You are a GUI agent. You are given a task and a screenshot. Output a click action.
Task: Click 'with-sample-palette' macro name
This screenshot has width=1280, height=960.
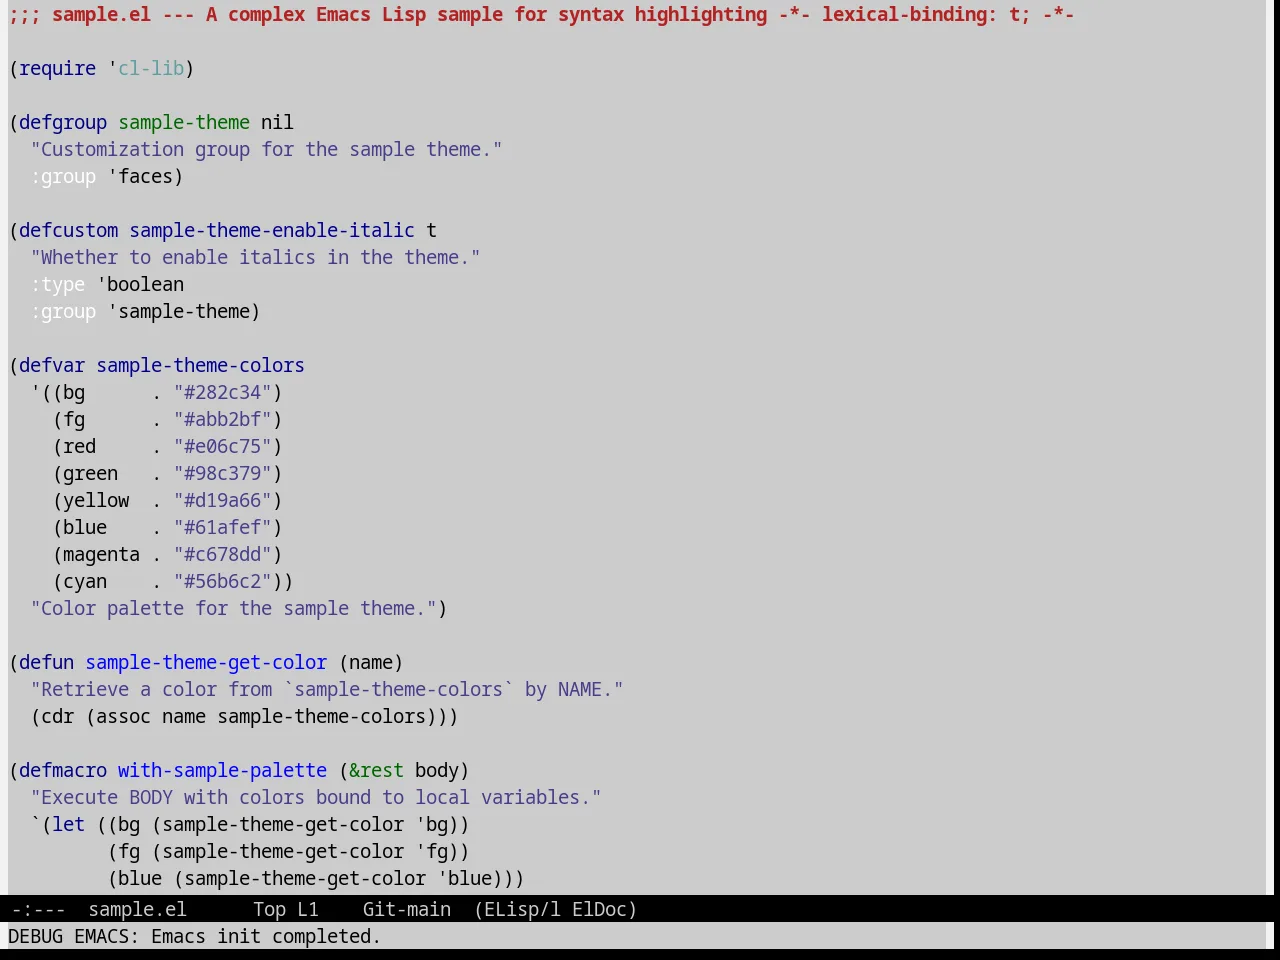222,770
